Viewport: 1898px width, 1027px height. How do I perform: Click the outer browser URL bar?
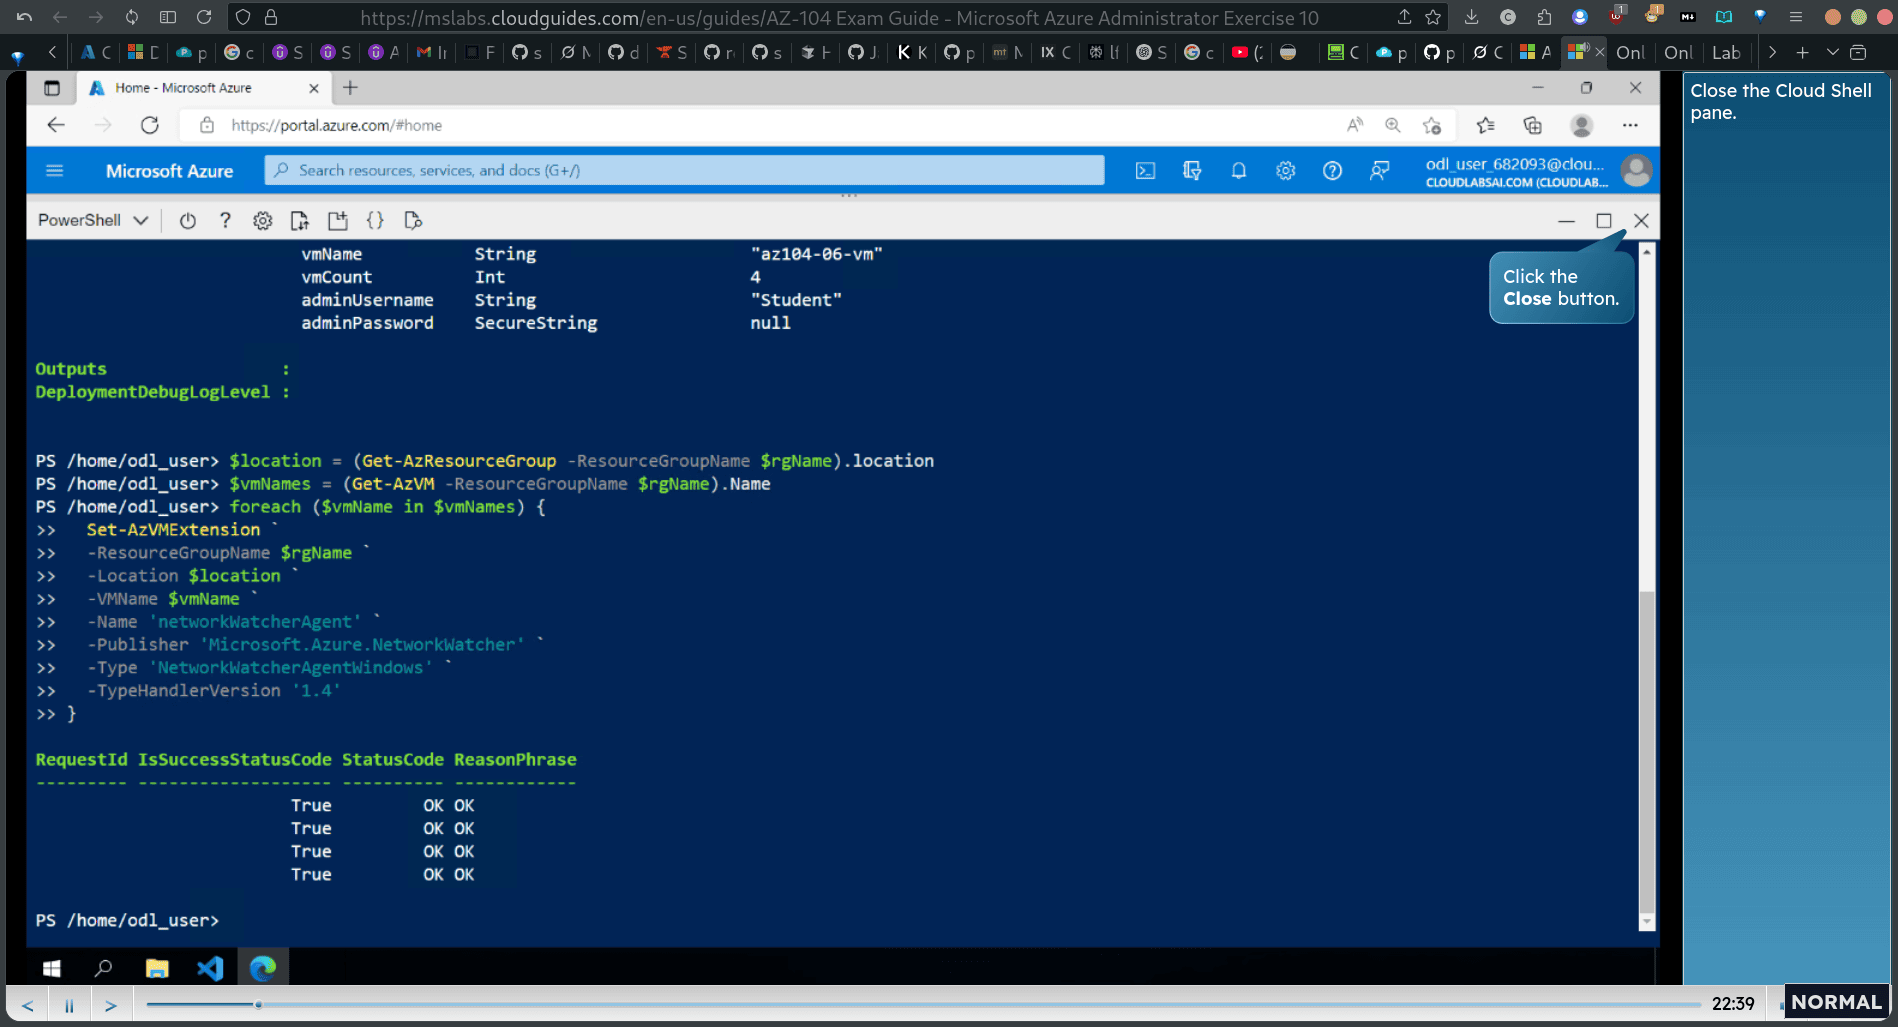(x=838, y=18)
